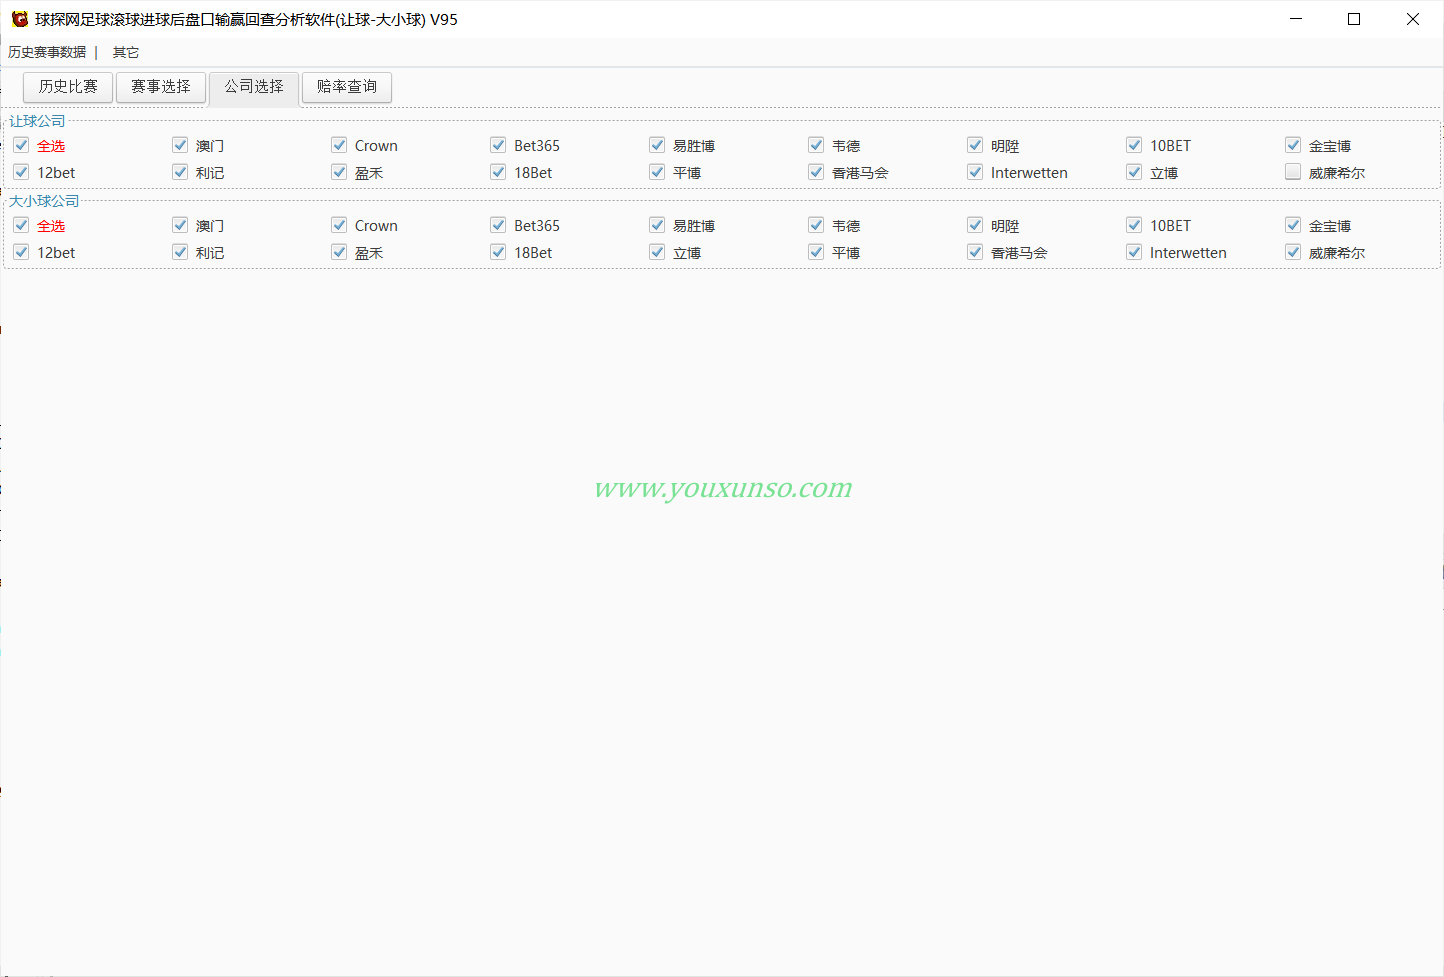Toggle Interwetten in 让球公司 group

pyautogui.click(x=975, y=172)
